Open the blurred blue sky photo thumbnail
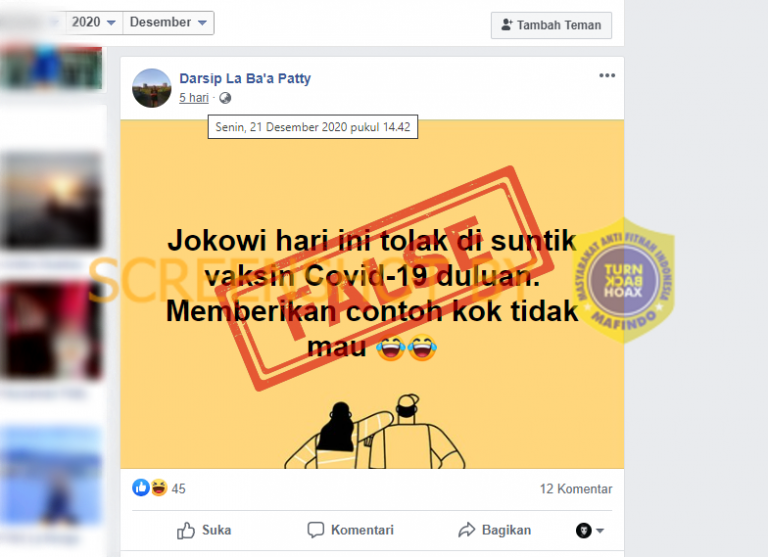Screen dimensions: 768x557 coord(51,474)
